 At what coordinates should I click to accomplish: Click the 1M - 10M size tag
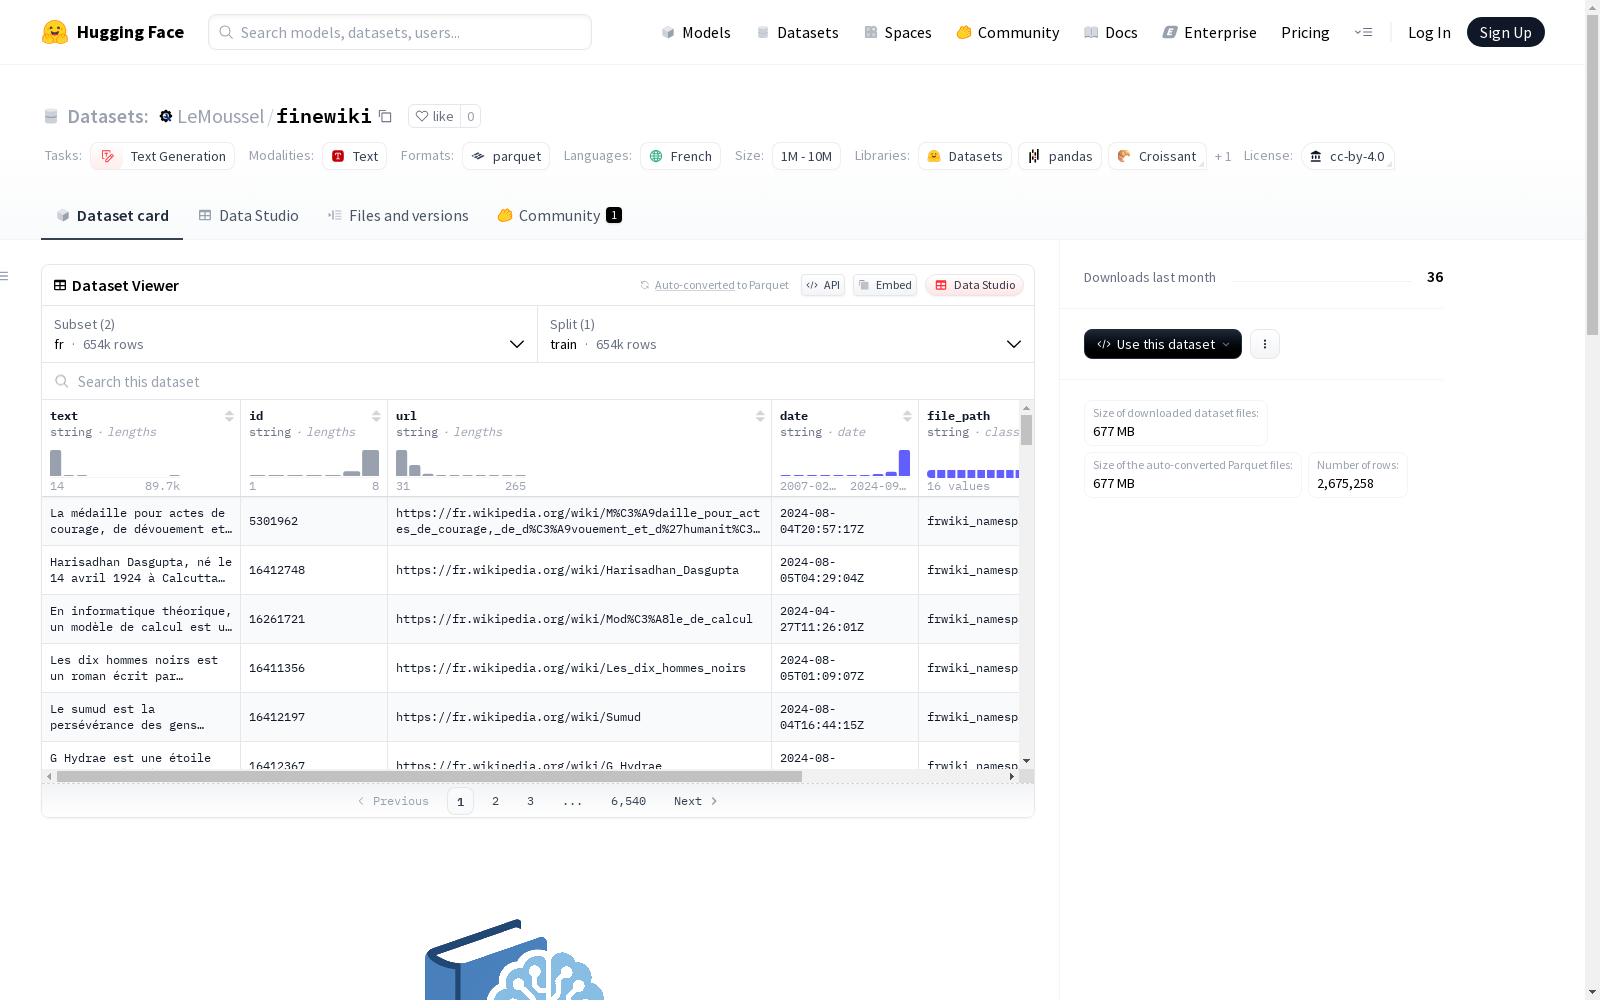pos(806,156)
